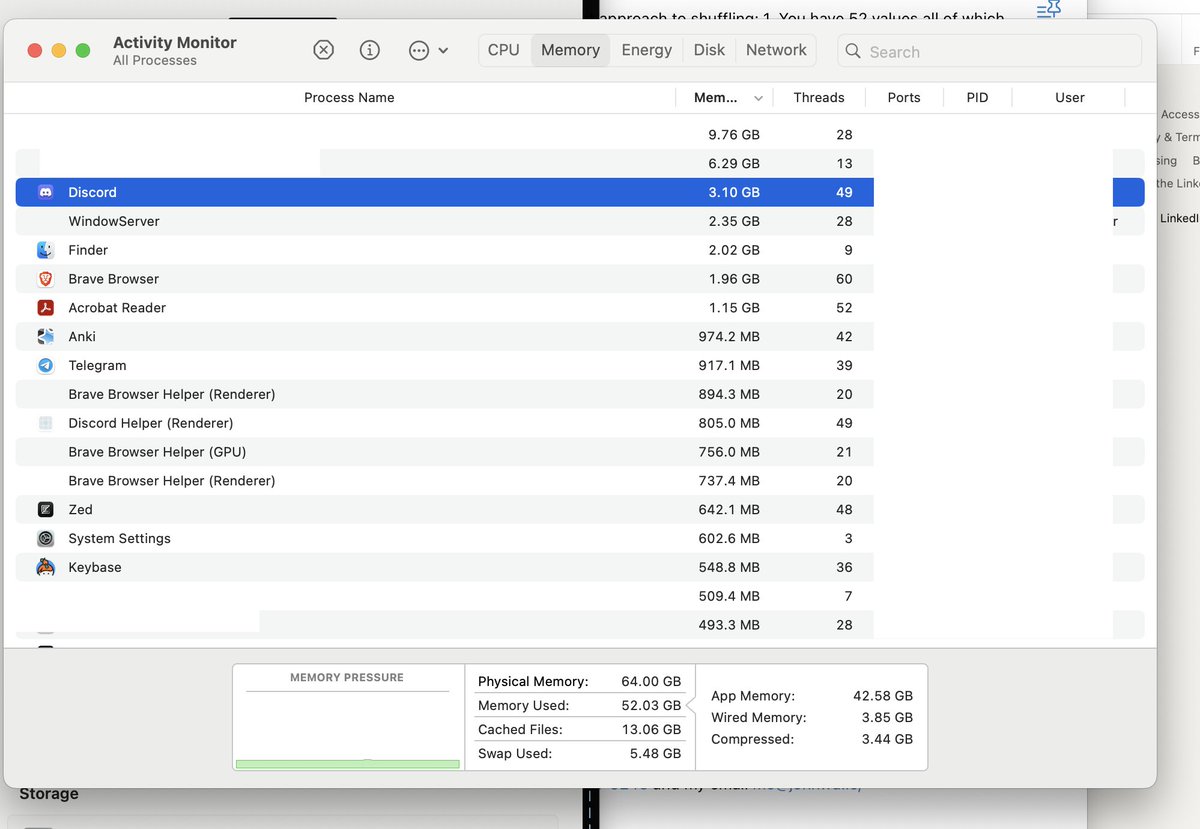Click the Finder icon in process list
The height and width of the screenshot is (829, 1200).
[x=45, y=250]
